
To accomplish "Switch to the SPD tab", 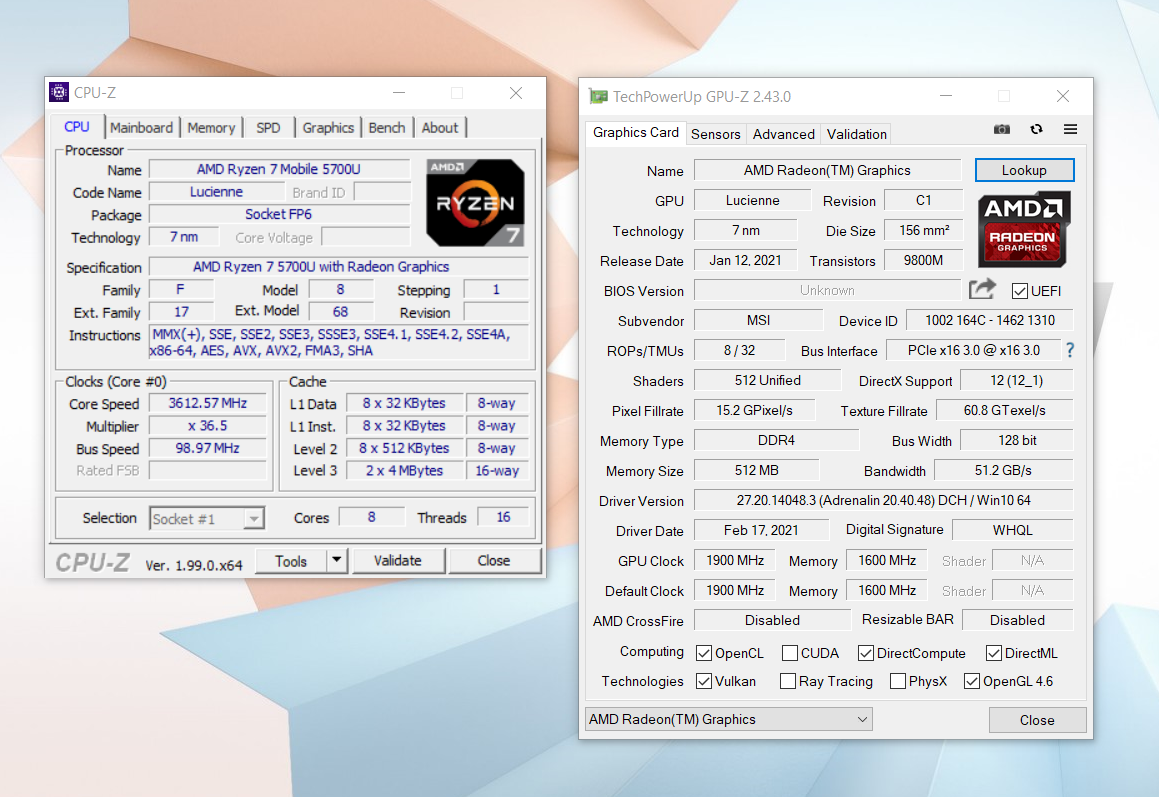I will coord(268,128).
